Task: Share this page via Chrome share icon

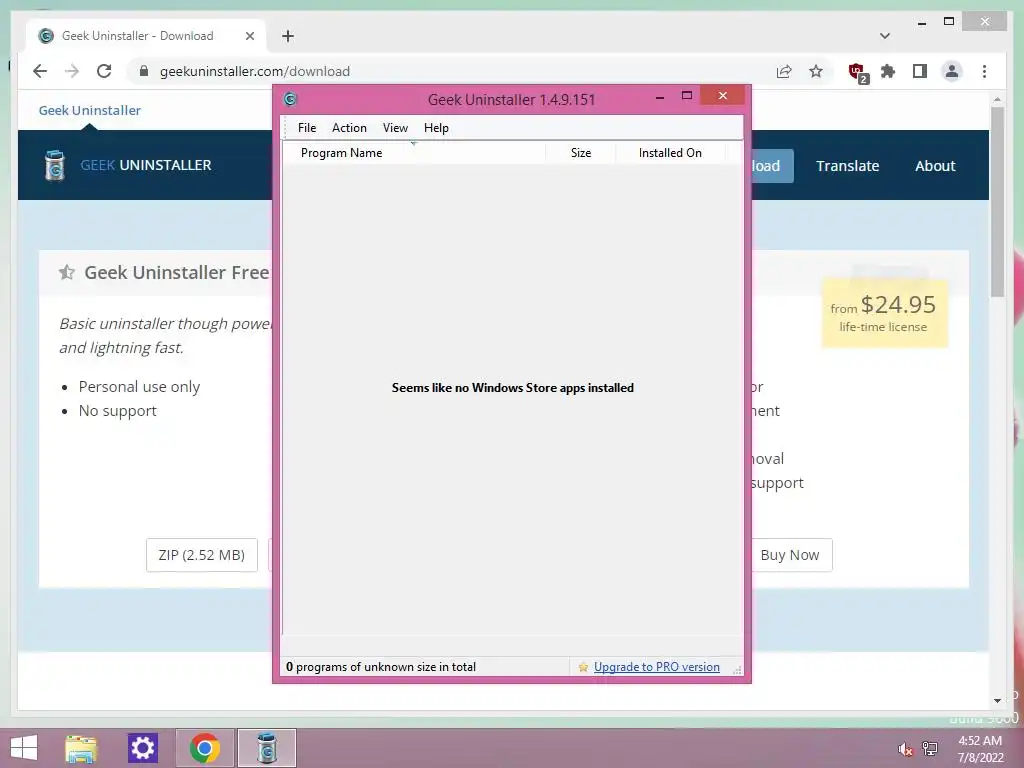Action: pyautogui.click(x=784, y=71)
